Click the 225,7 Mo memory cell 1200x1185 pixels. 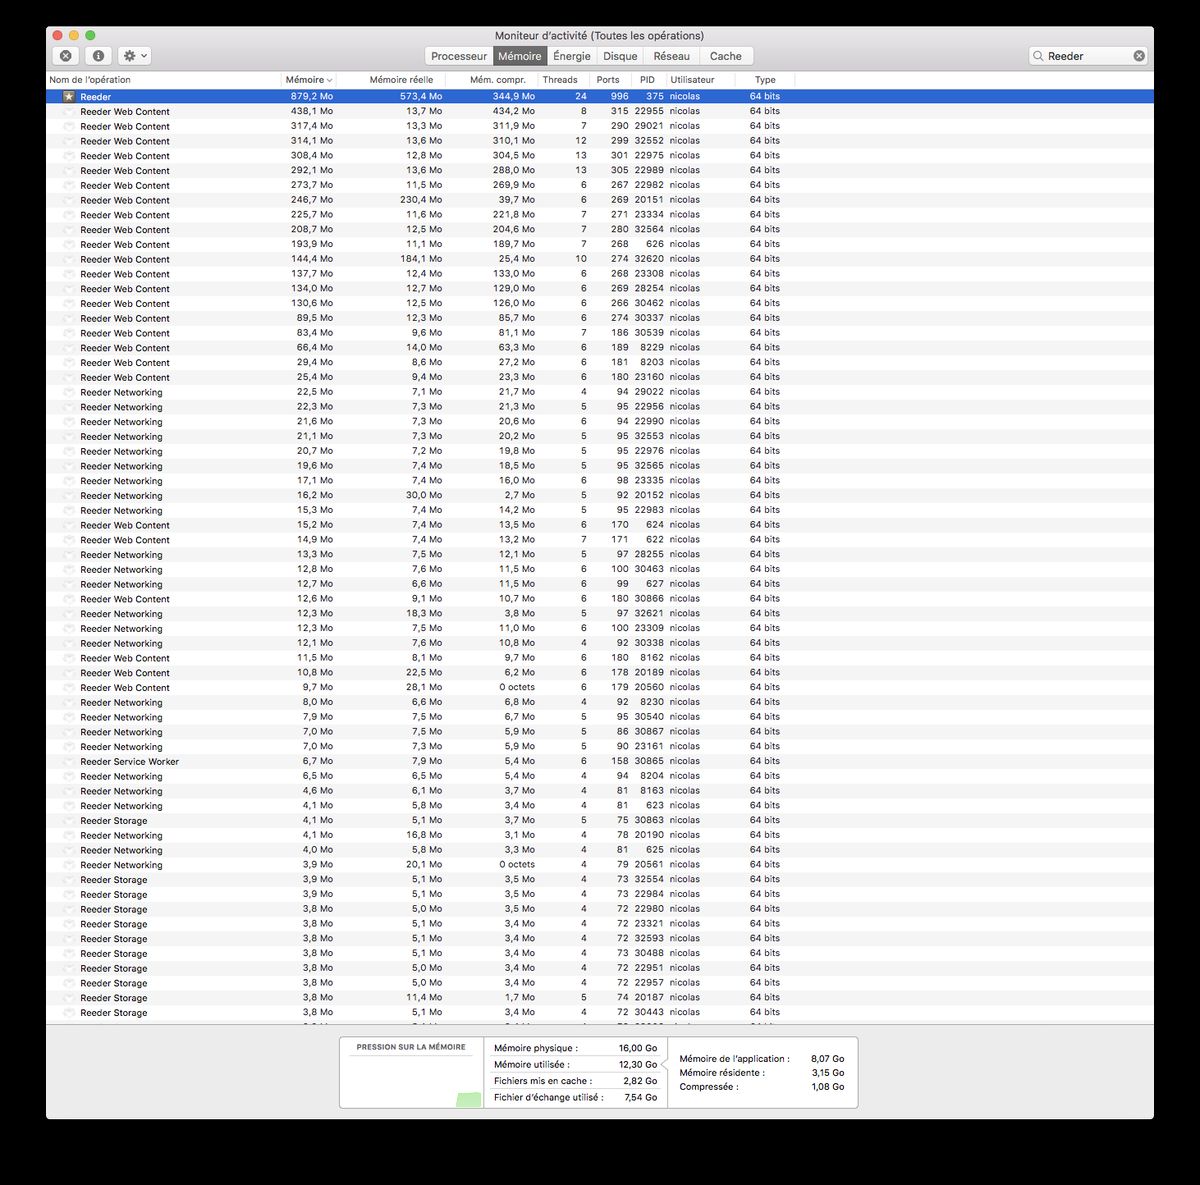pos(312,215)
